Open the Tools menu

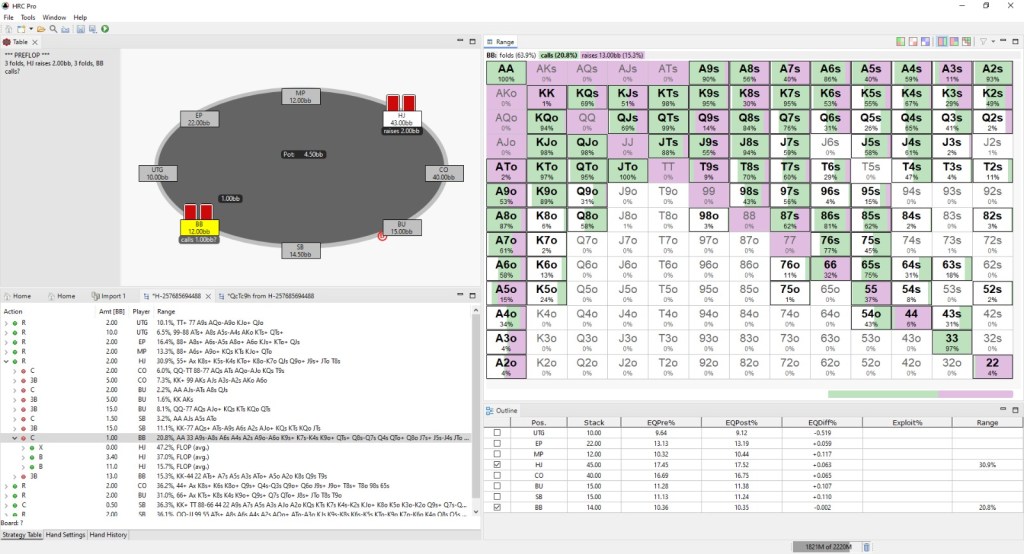coord(28,17)
